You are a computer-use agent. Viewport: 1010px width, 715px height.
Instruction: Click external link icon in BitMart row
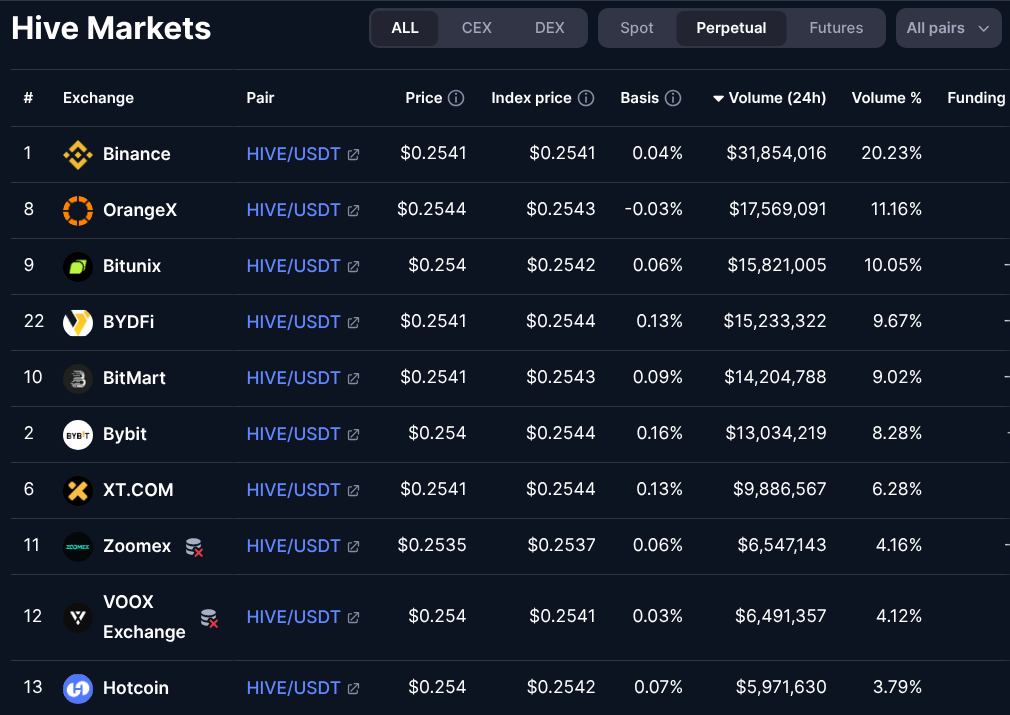tap(353, 379)
